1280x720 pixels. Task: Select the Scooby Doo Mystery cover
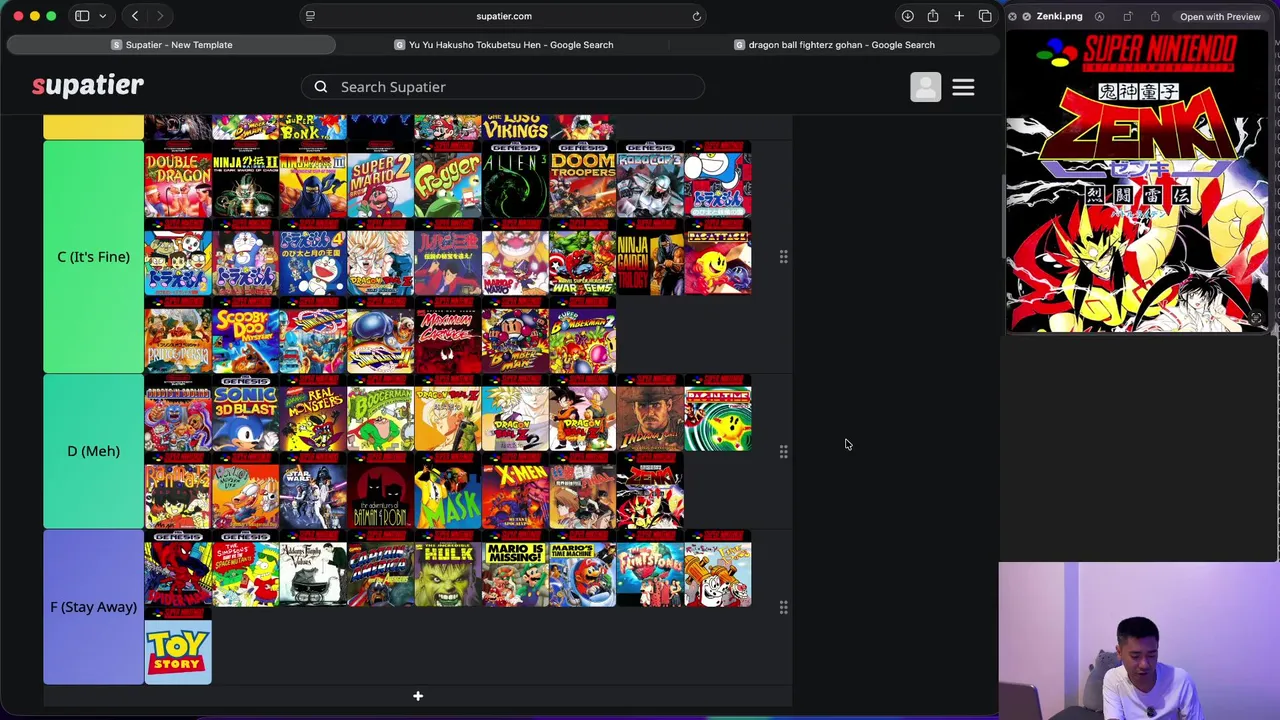[x=245, y=335]
